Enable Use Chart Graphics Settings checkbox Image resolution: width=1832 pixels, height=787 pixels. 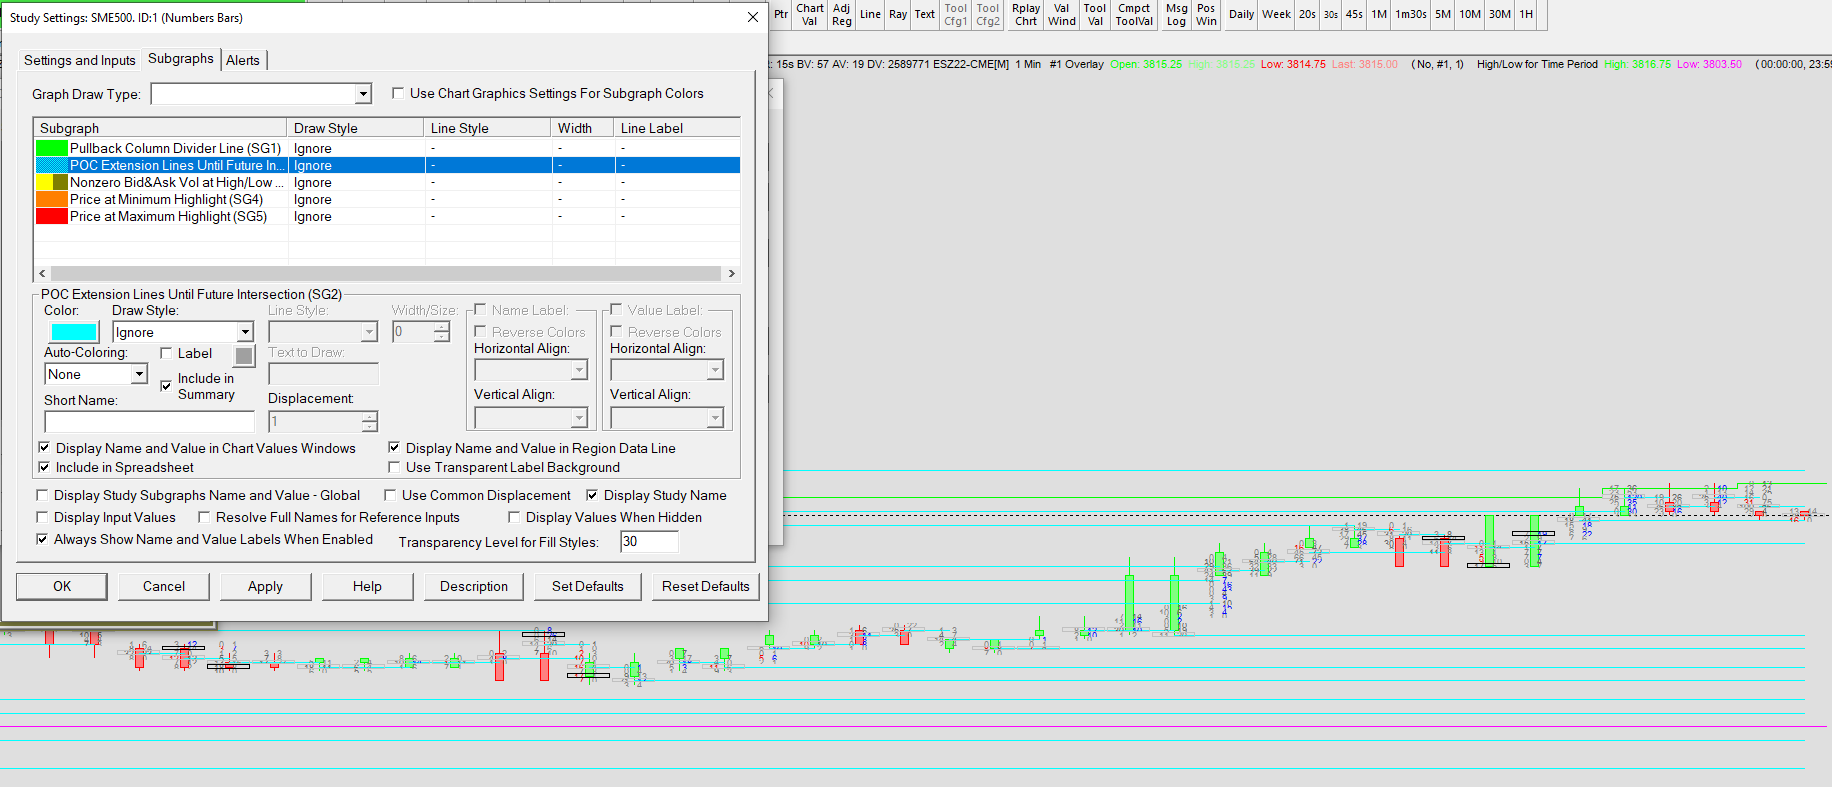point(398,93)
